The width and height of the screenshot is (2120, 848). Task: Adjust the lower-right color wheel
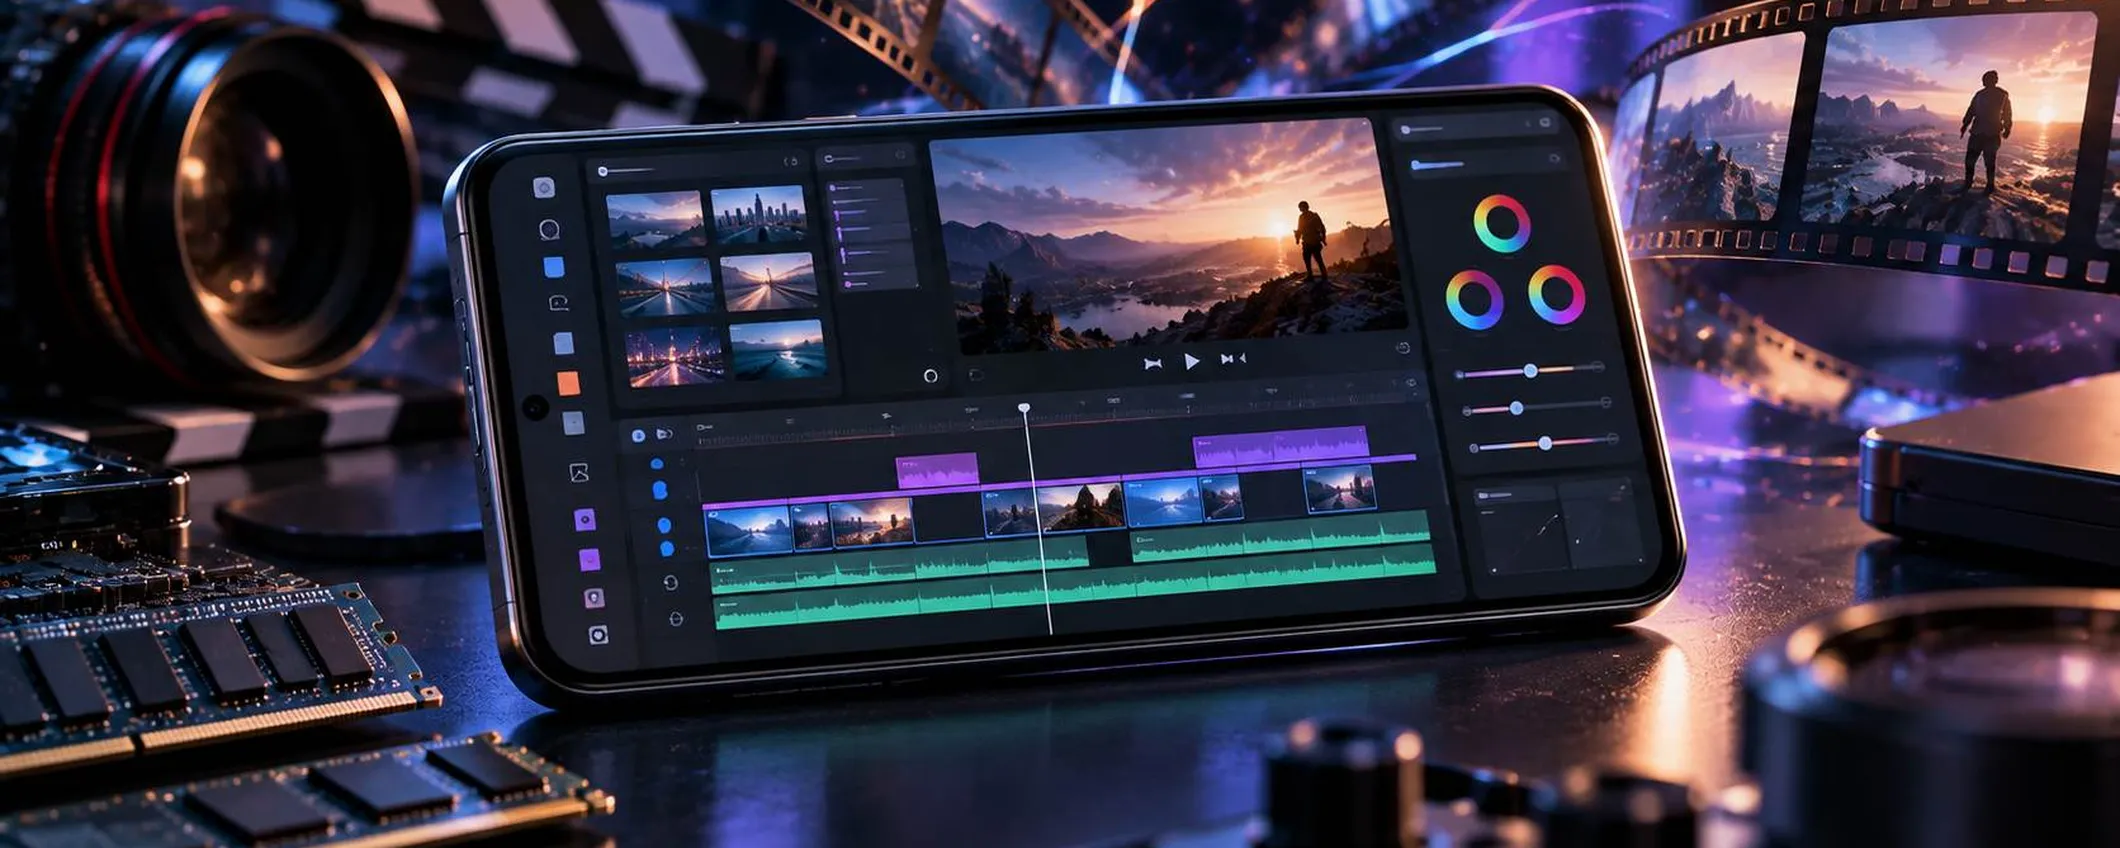click(x=1556, y=295)
